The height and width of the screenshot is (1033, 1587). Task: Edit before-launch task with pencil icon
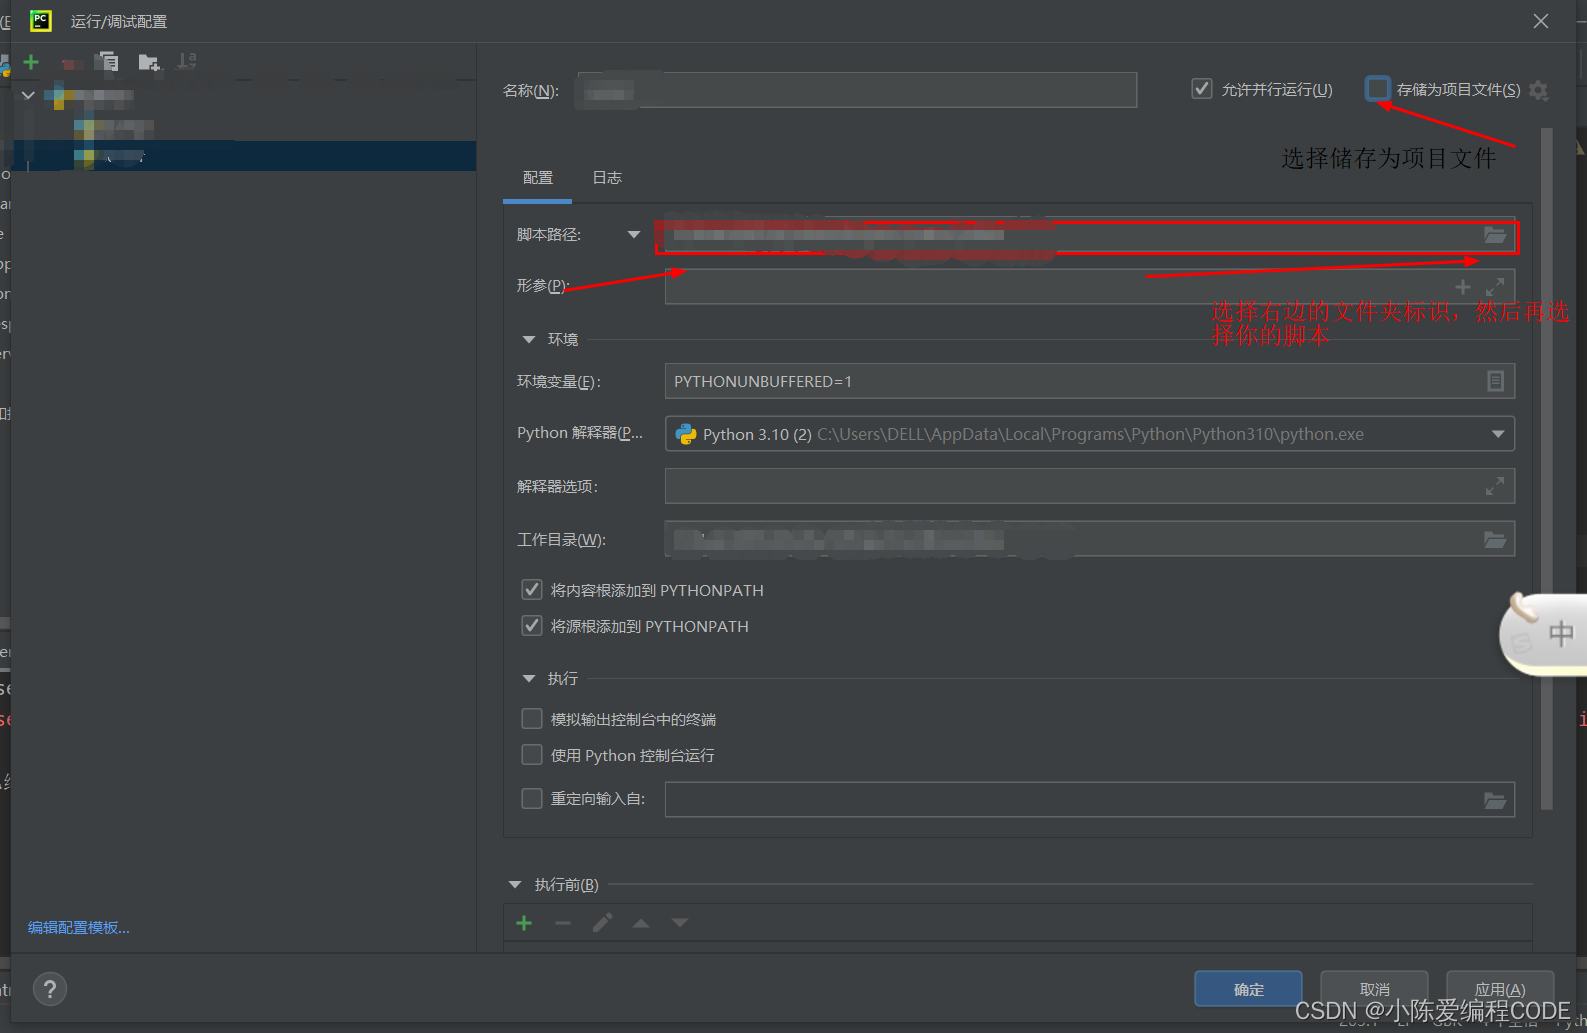pos(602,923)
